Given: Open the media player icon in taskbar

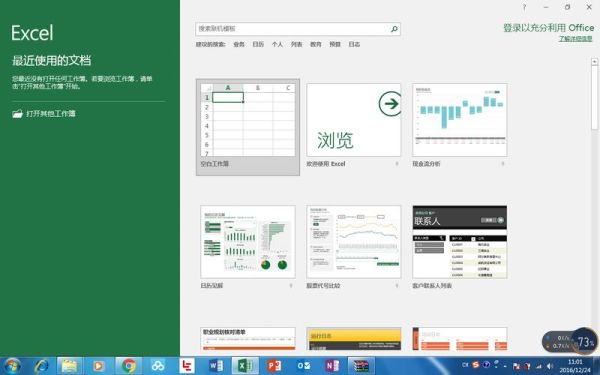Looking at the screenshot, I should tap(98, 366).
